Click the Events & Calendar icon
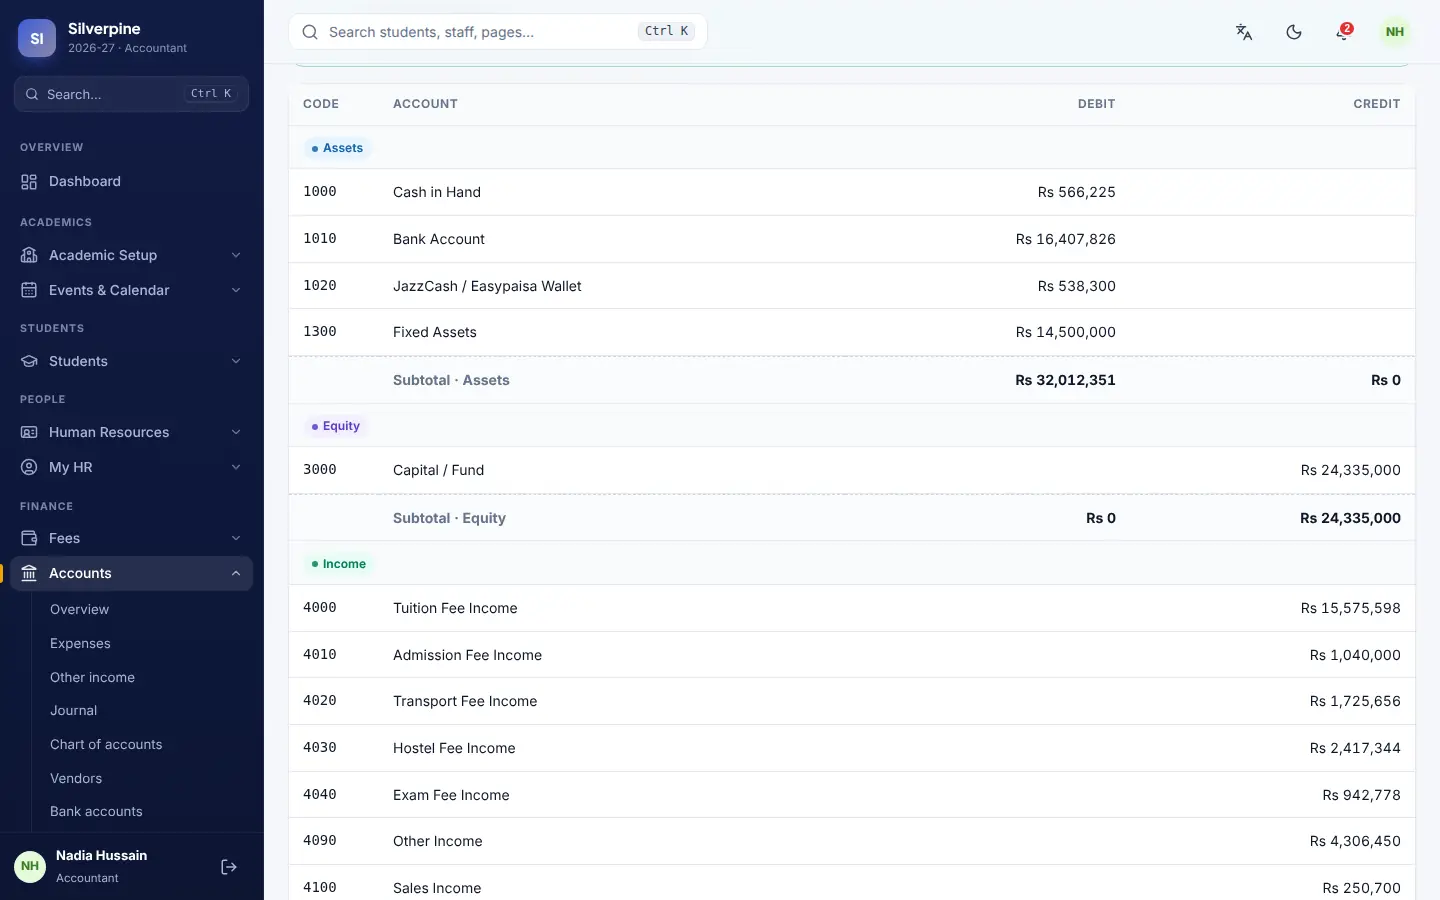1440x900 pixels. (29, 290)
